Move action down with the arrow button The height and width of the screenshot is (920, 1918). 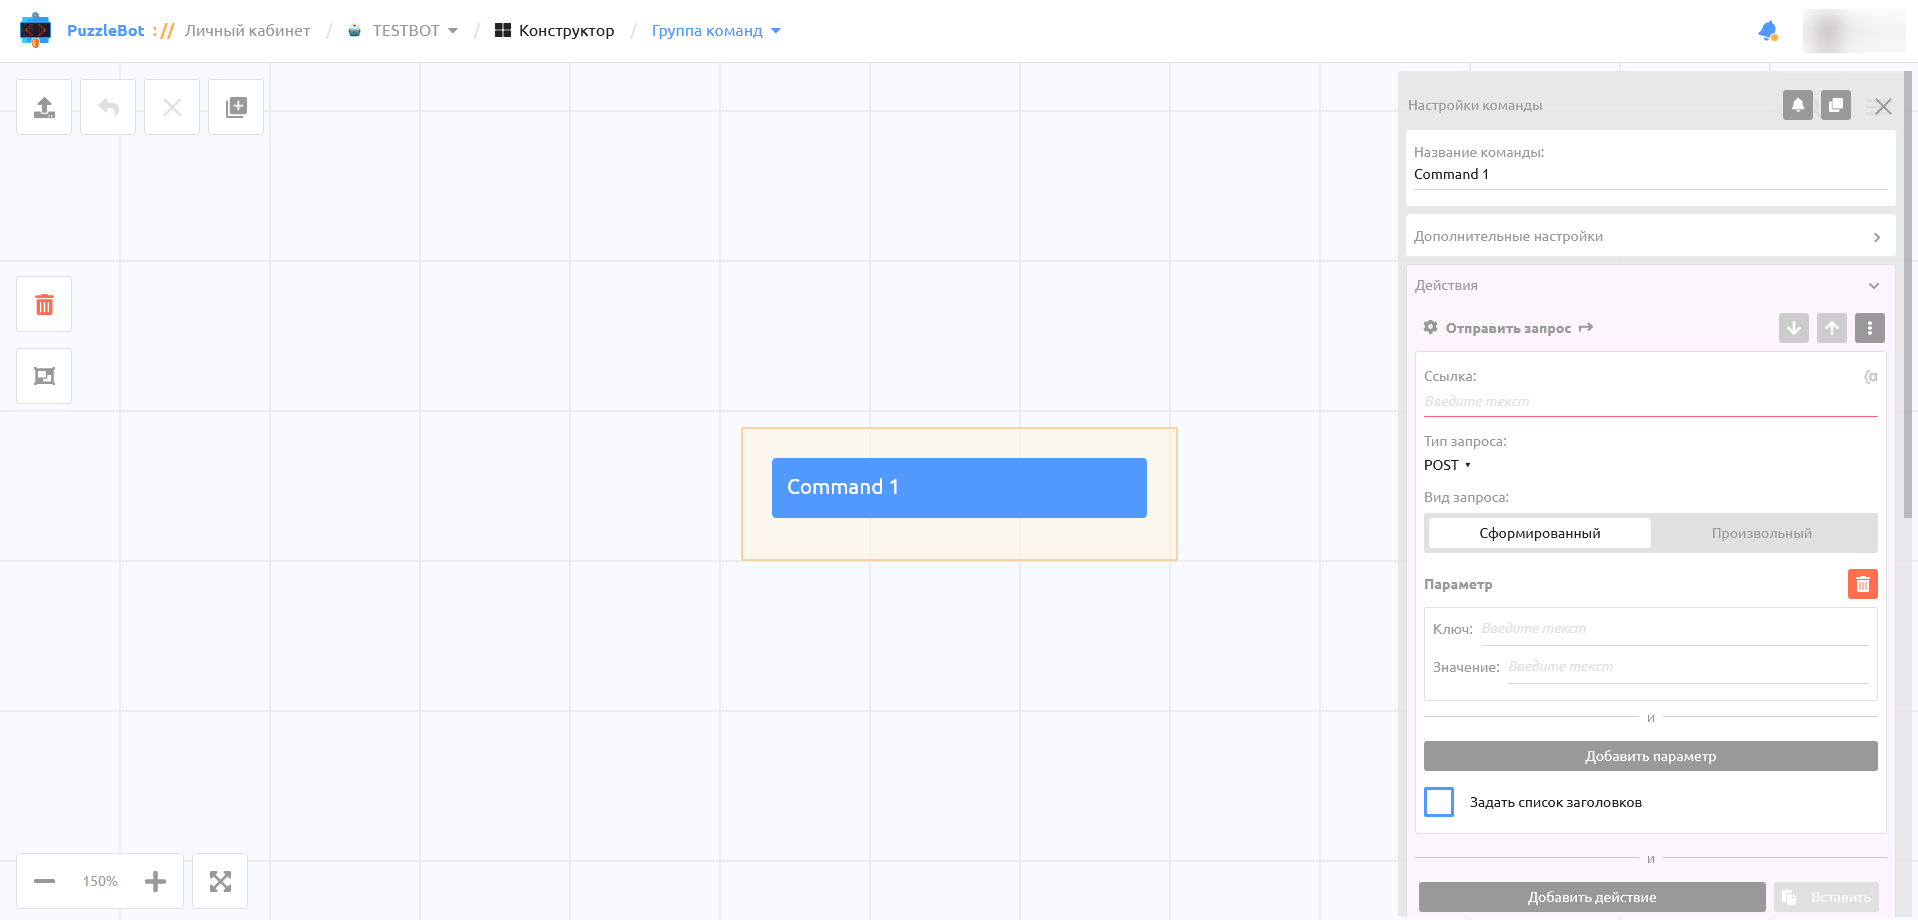[x=1794, y=328]
